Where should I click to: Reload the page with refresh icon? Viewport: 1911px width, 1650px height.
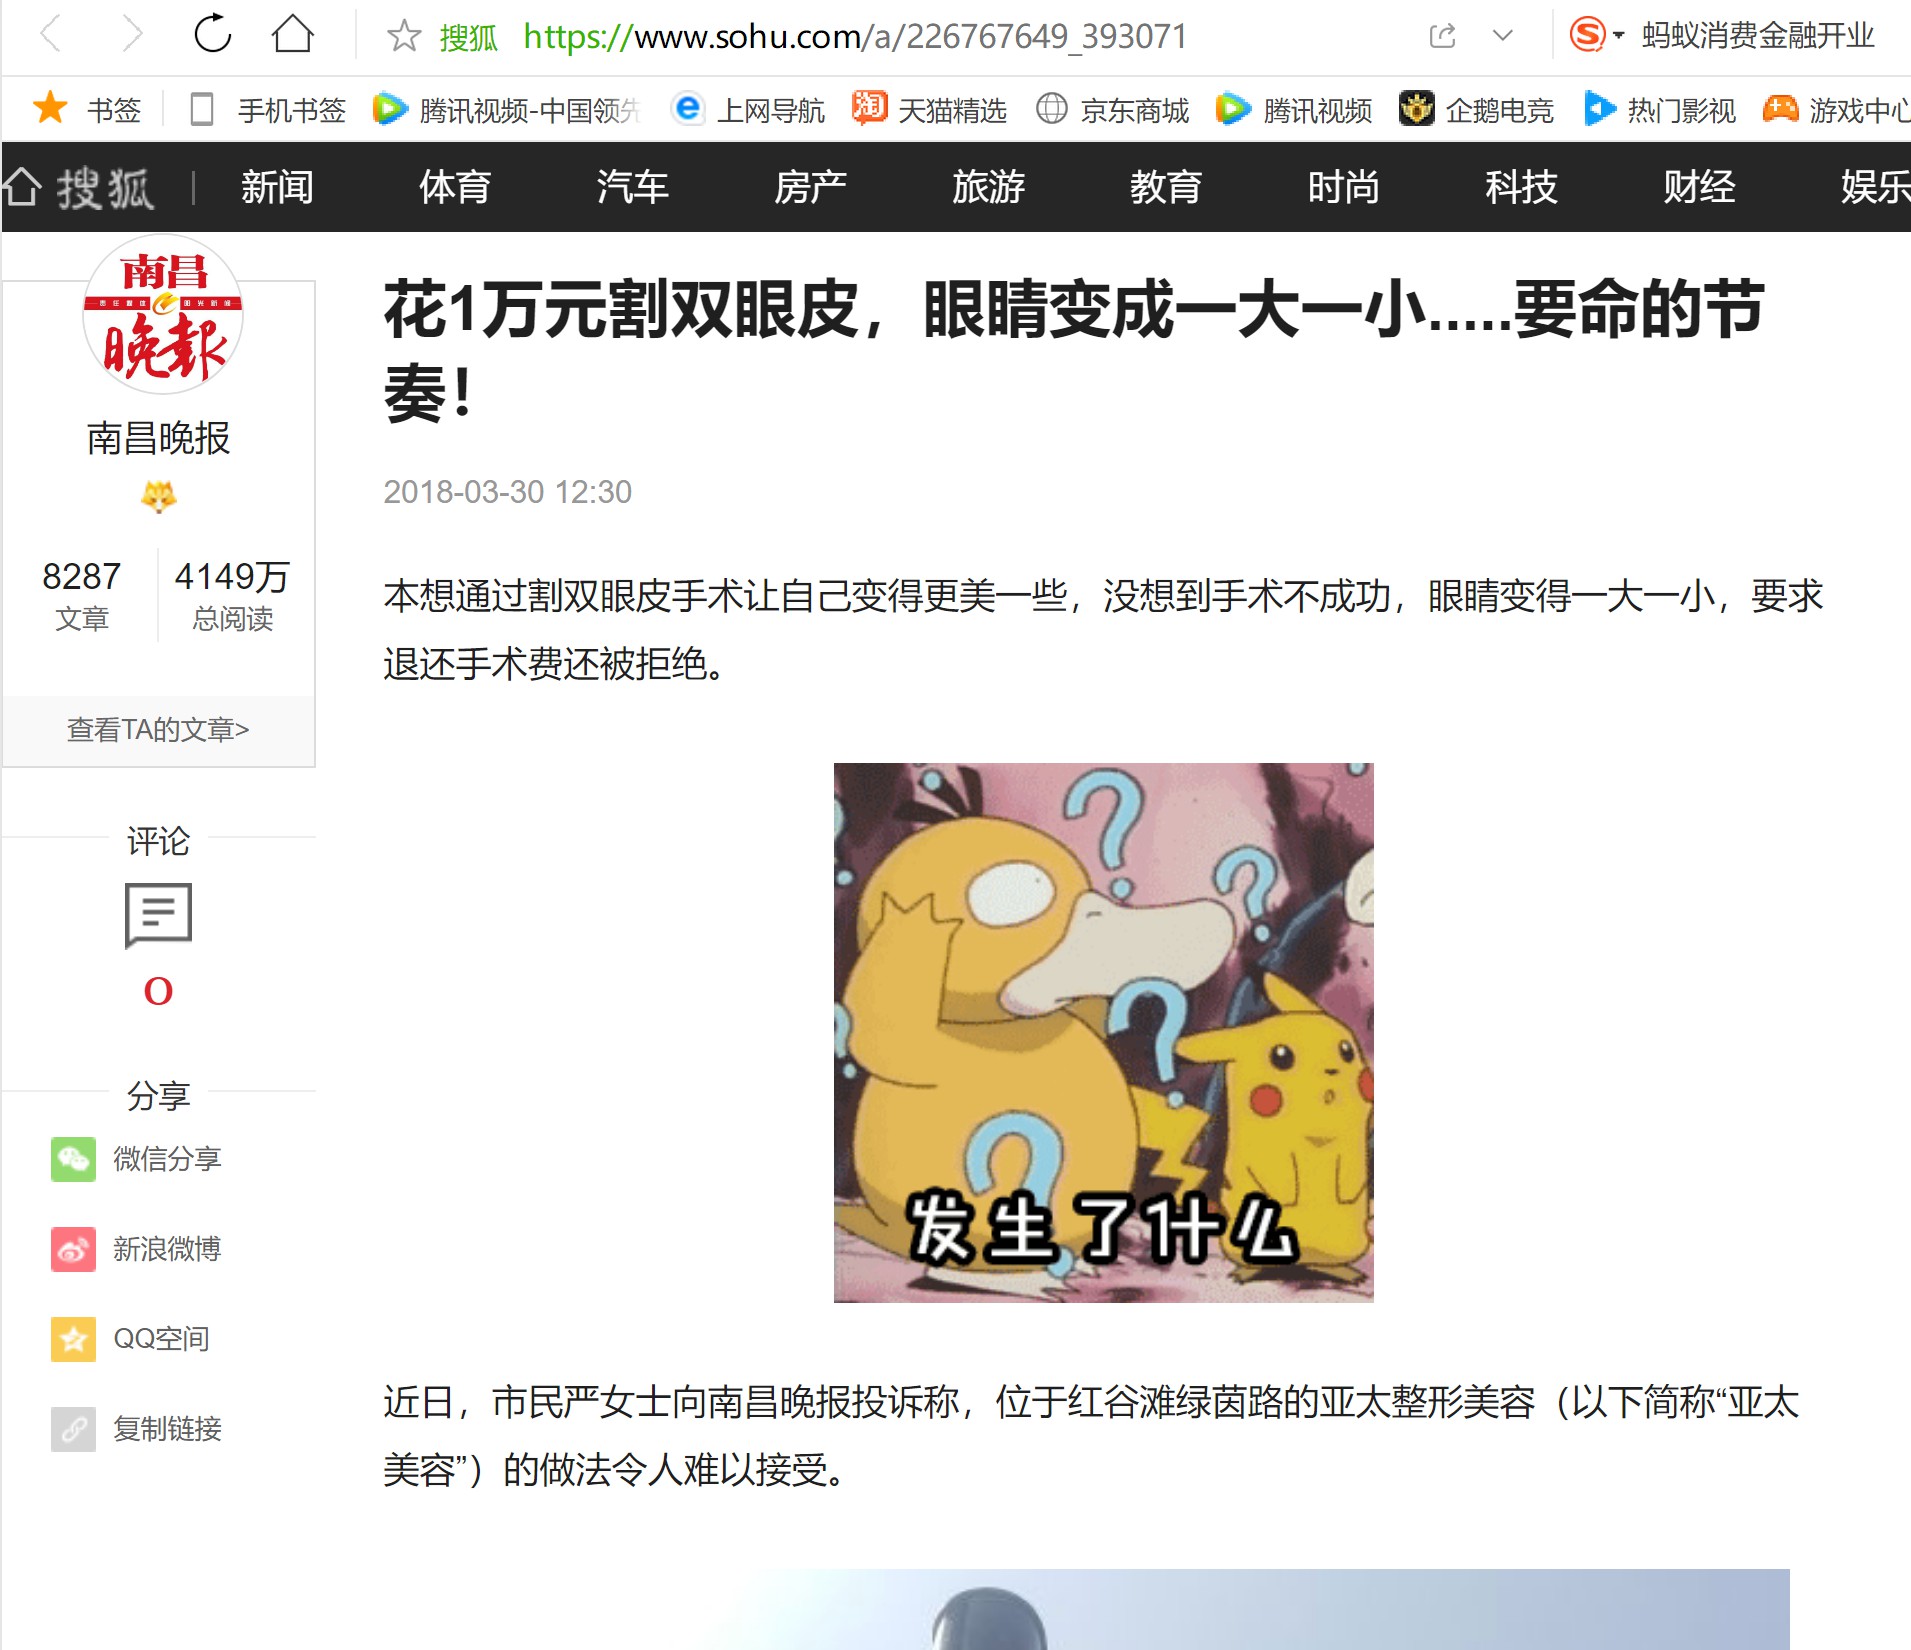(212, 35)
